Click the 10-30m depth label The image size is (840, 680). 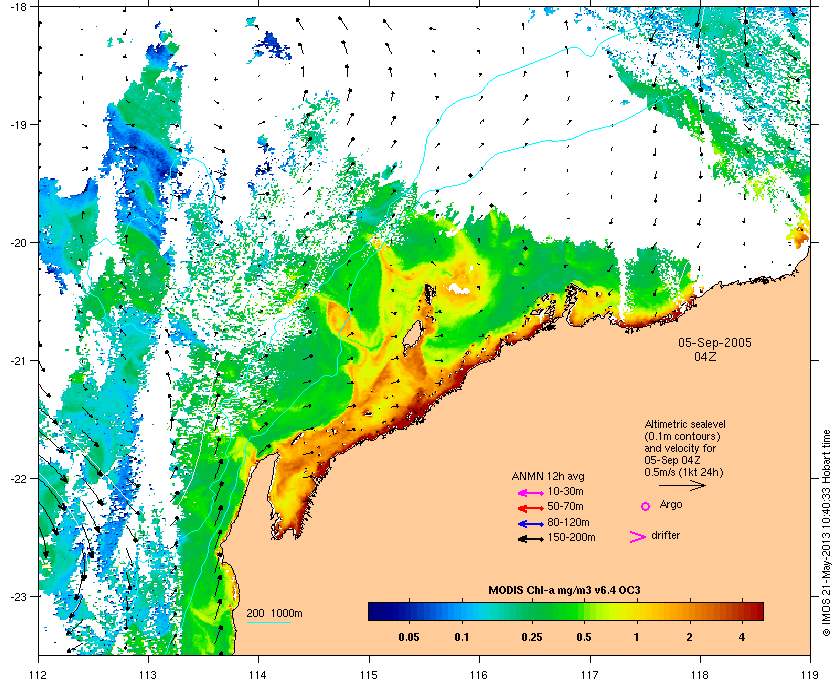pyautogui.click(x=565, y=491)
